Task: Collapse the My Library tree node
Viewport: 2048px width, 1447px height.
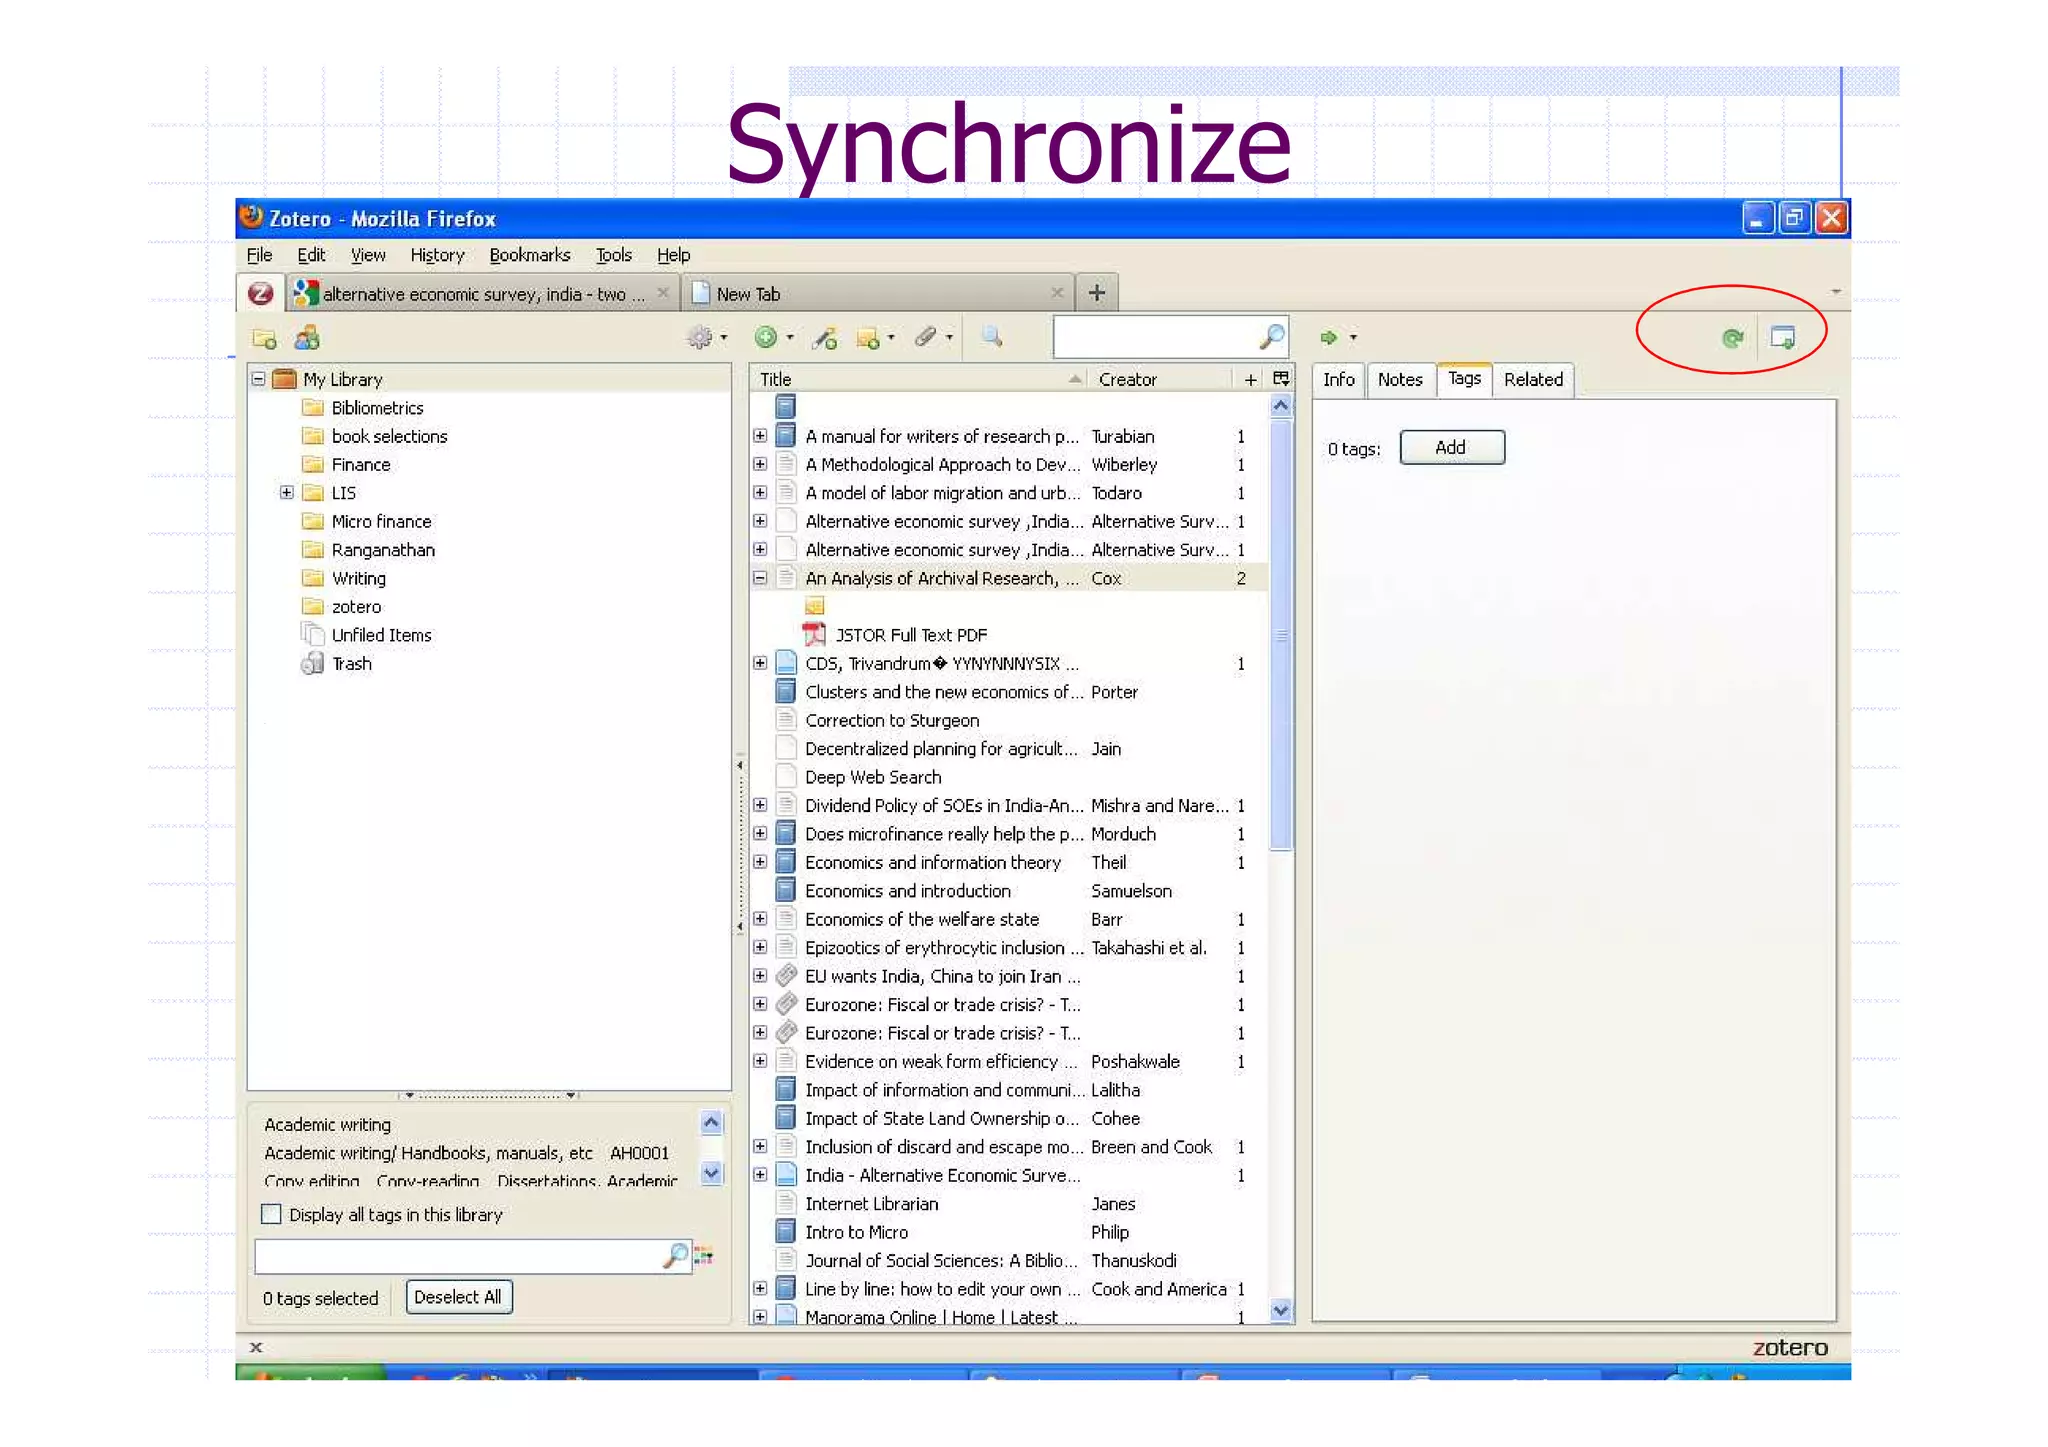Action: click(259, 379)
